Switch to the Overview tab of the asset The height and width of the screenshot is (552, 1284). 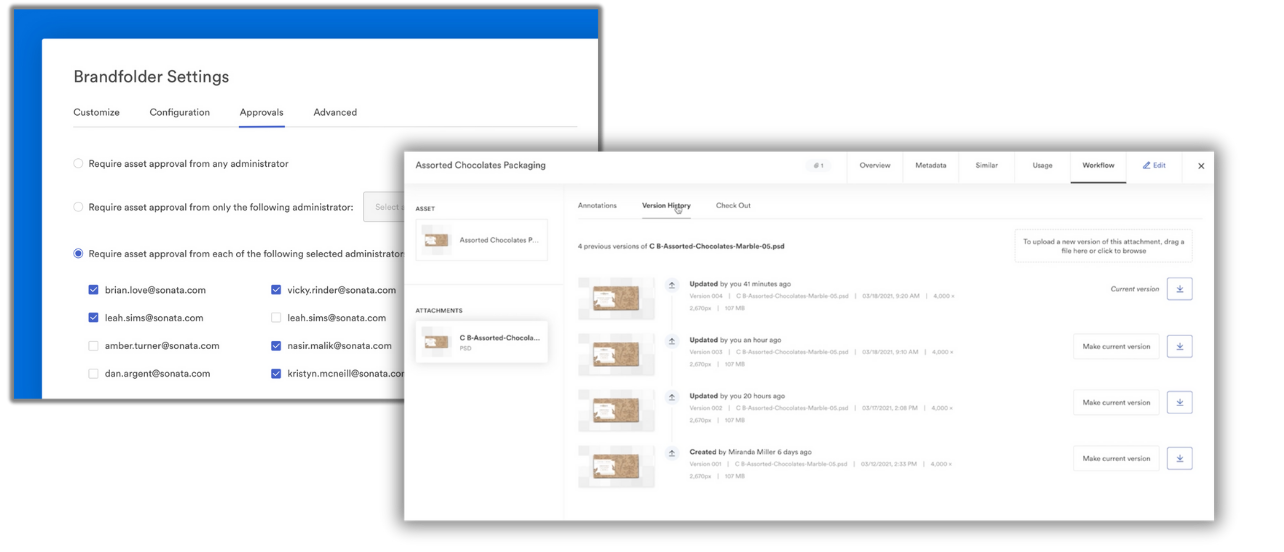point(875,165)
